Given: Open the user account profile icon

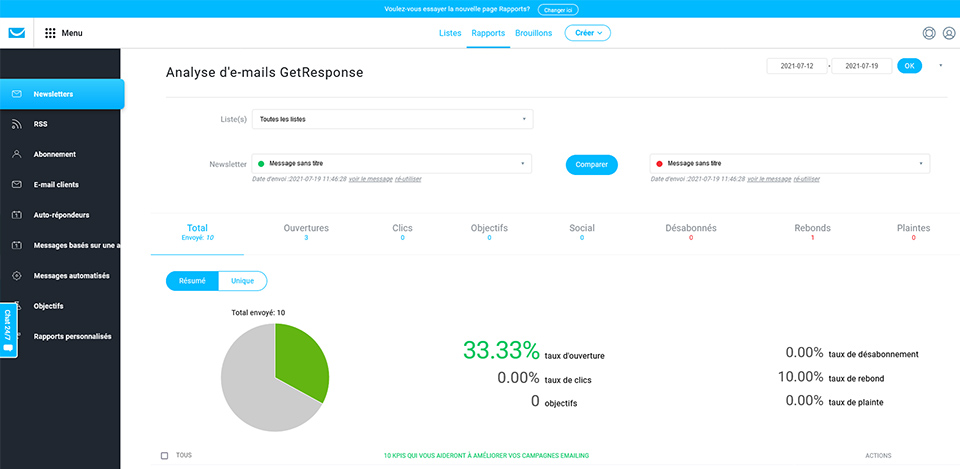Looking at the screenshot, I should click(x=948, y=33).
